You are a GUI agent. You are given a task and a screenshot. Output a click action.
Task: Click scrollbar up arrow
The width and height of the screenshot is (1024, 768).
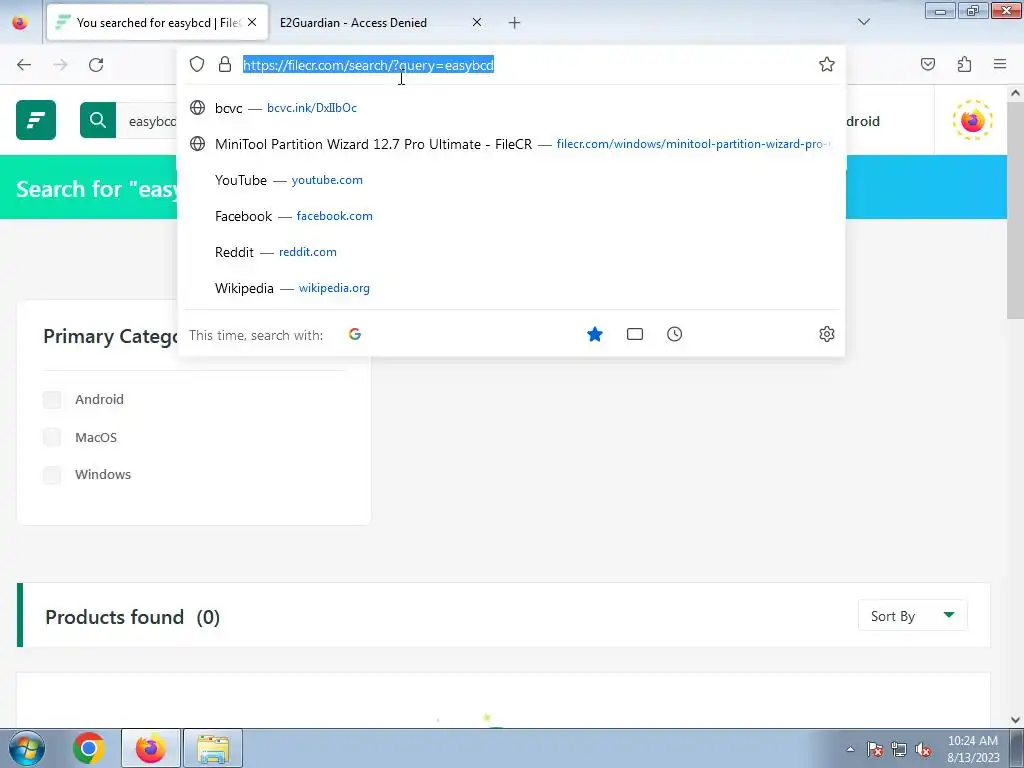(1015, 93)
